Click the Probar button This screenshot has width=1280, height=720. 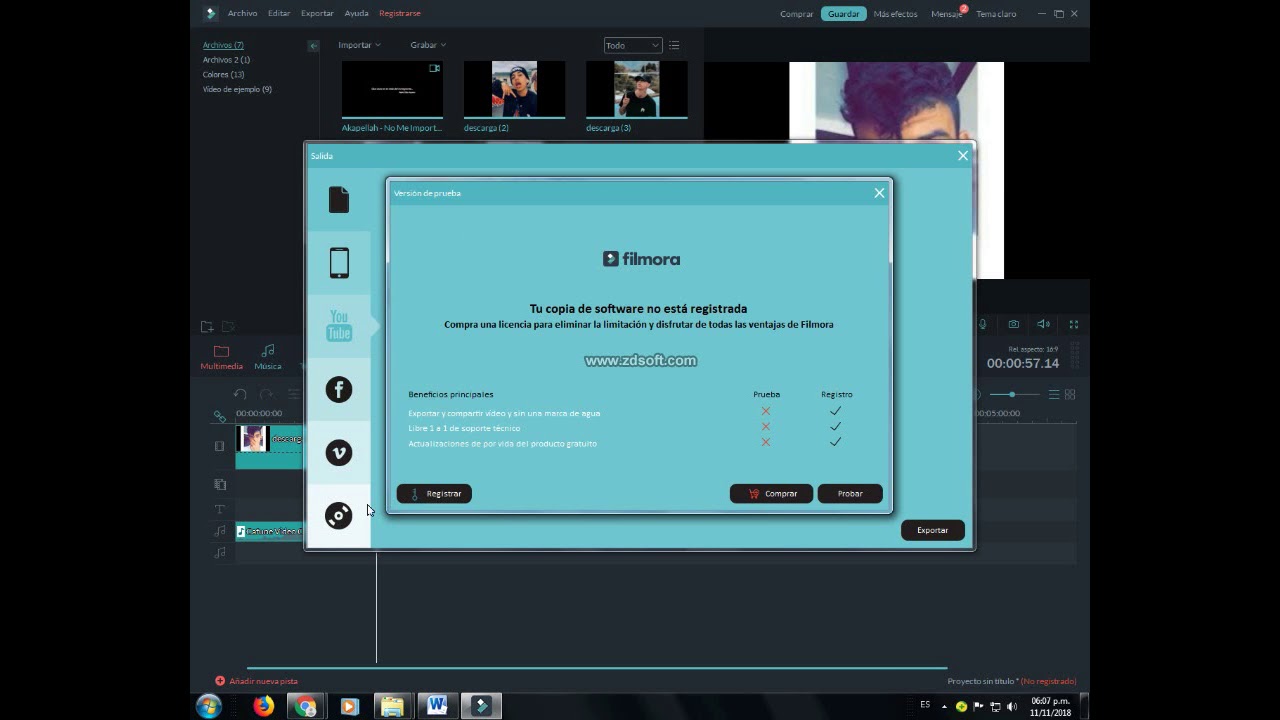(x=850, y=494)
